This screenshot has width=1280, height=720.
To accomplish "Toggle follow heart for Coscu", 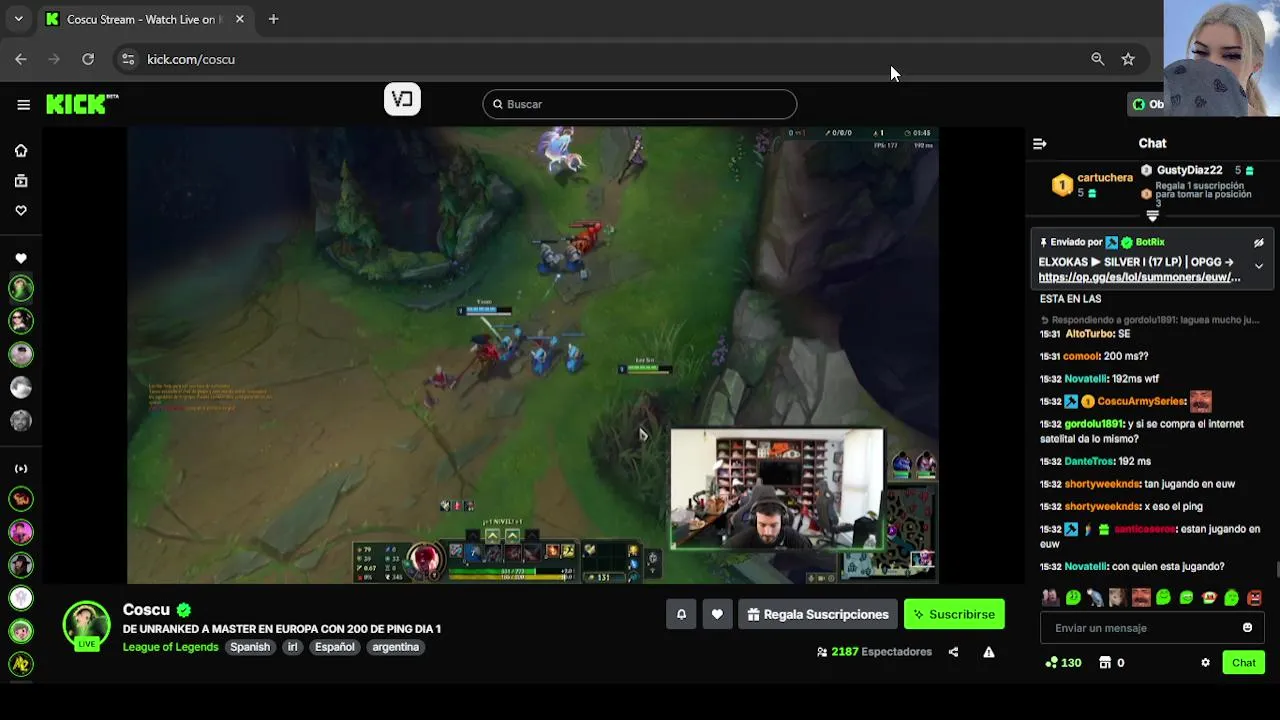I will pyautogui.click(x=717, y=614).
